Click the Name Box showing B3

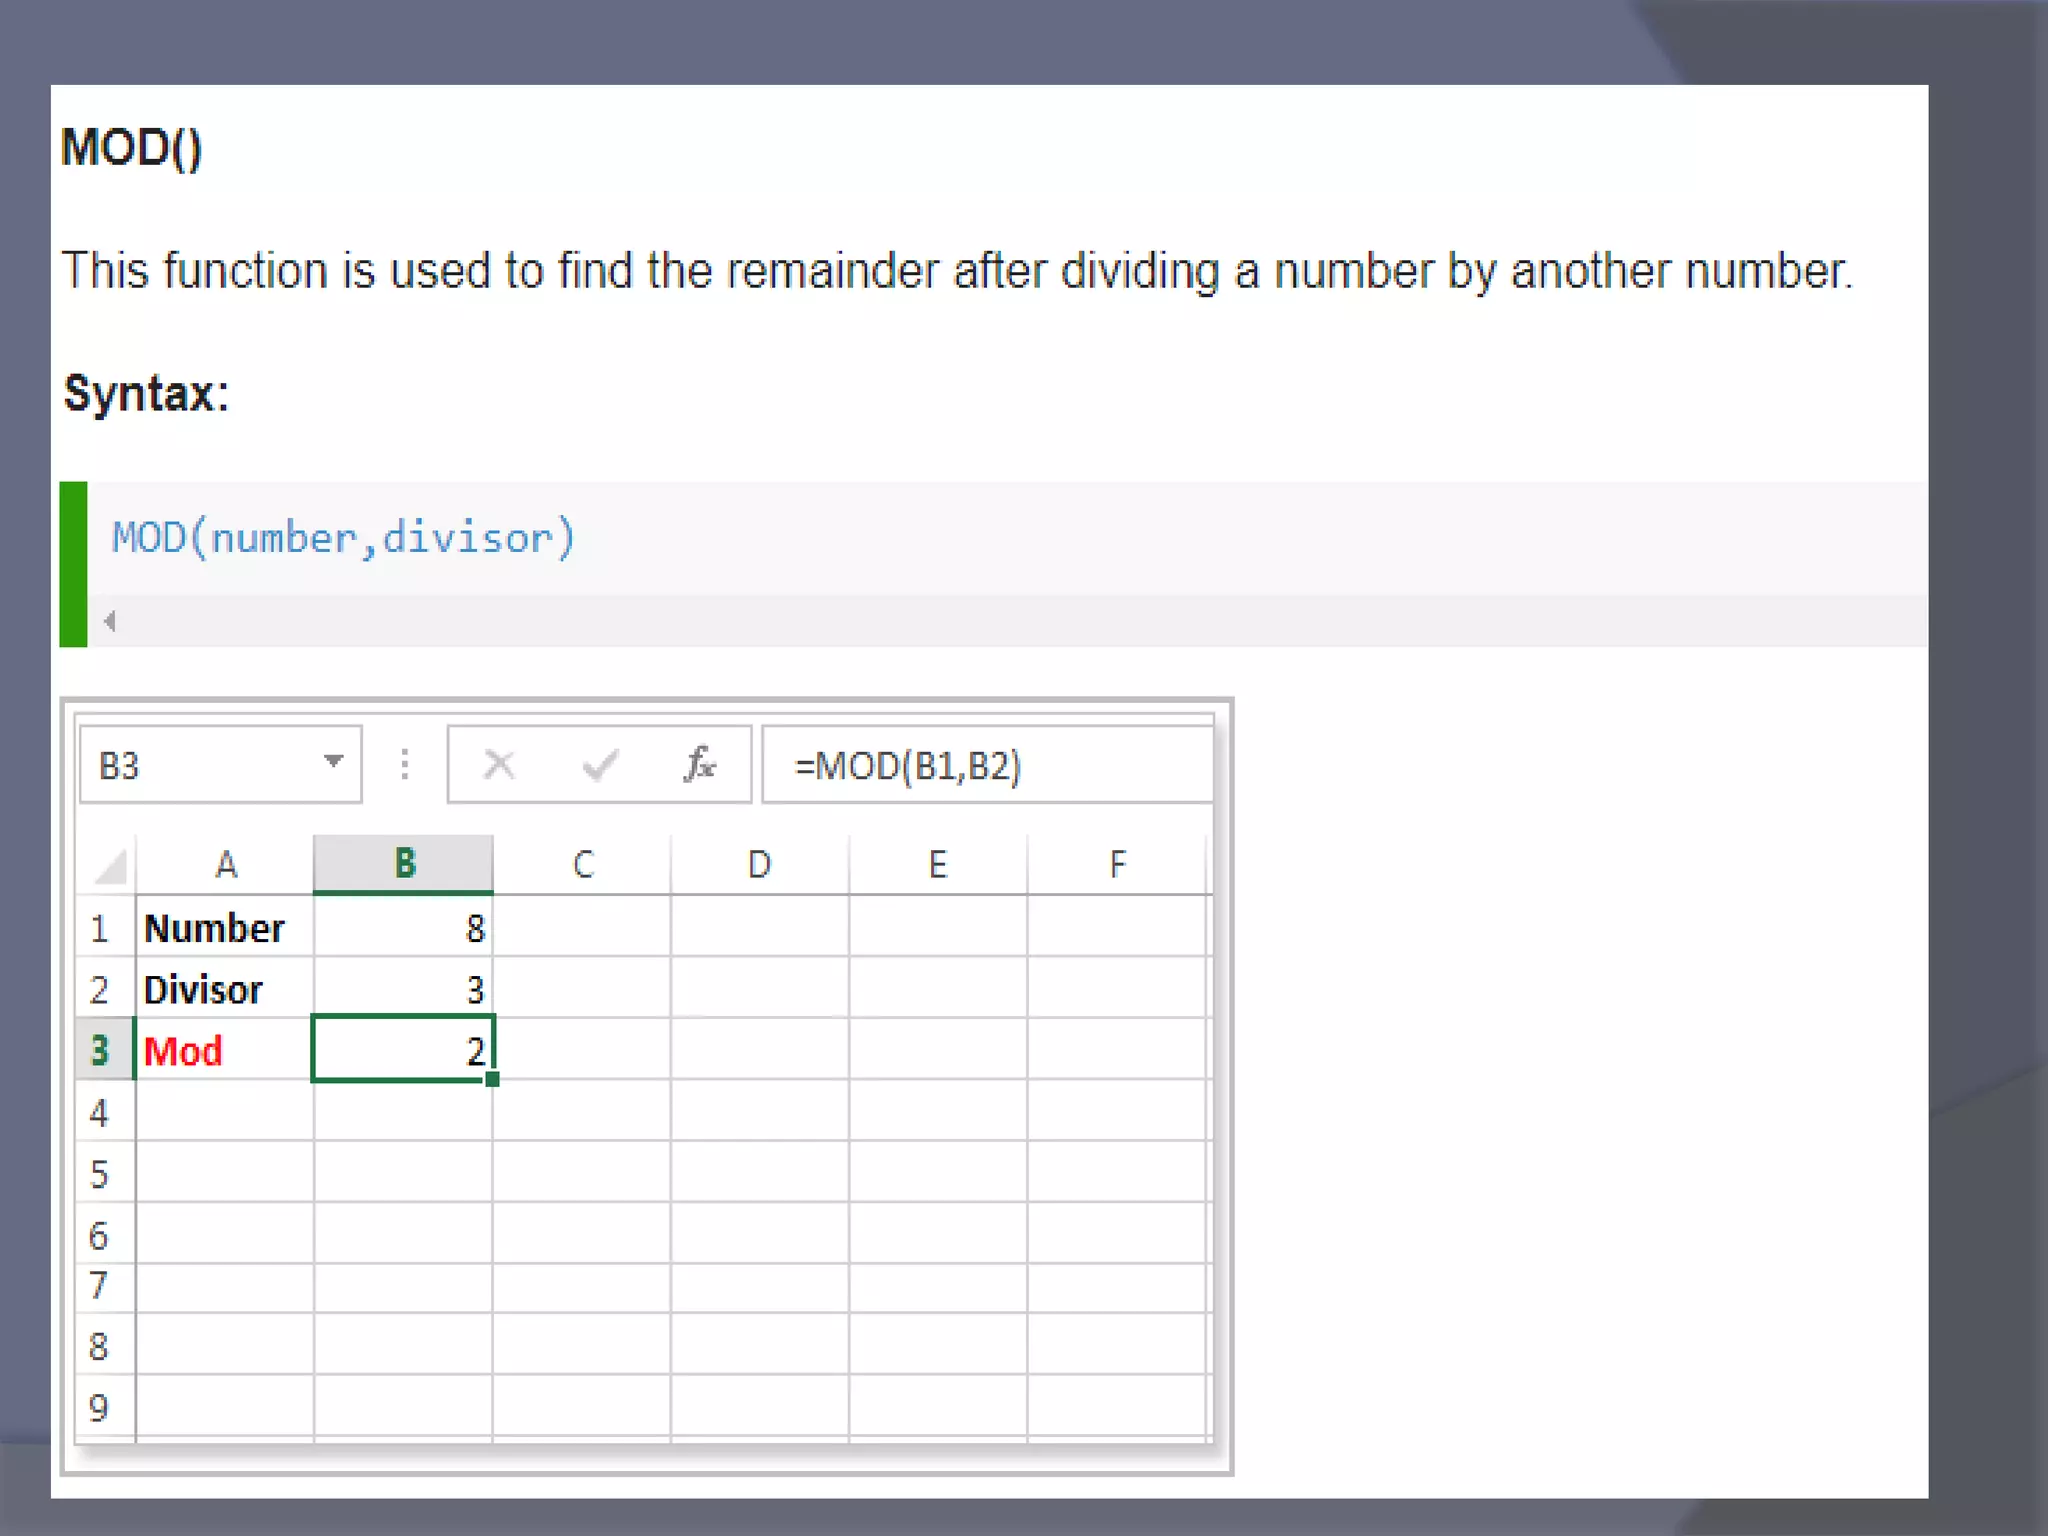coord(200,766)
